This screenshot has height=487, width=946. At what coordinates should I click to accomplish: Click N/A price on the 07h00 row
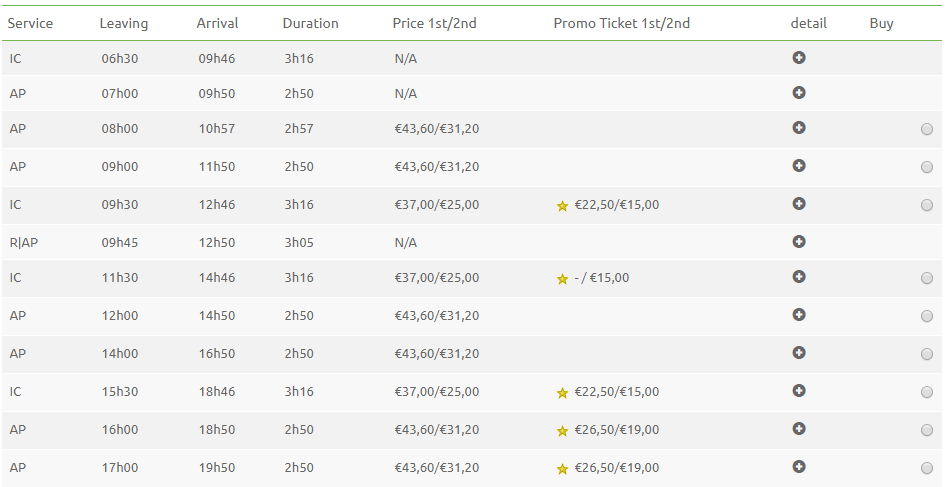tap(405, 94)
